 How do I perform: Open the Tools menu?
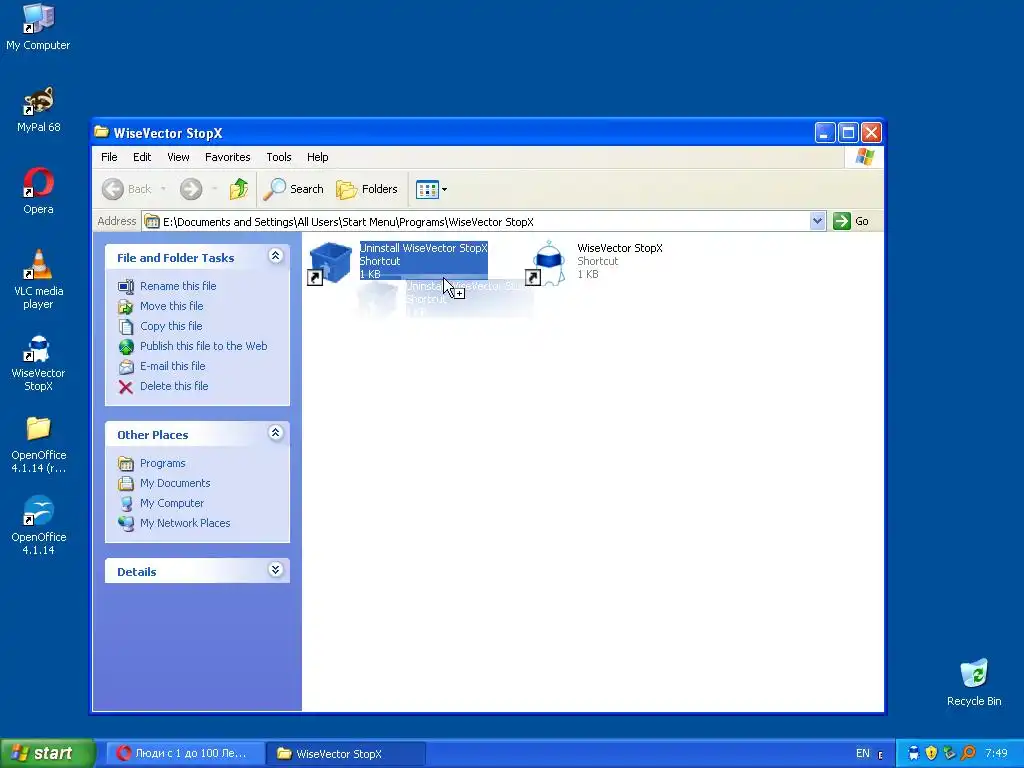(279, 157)
